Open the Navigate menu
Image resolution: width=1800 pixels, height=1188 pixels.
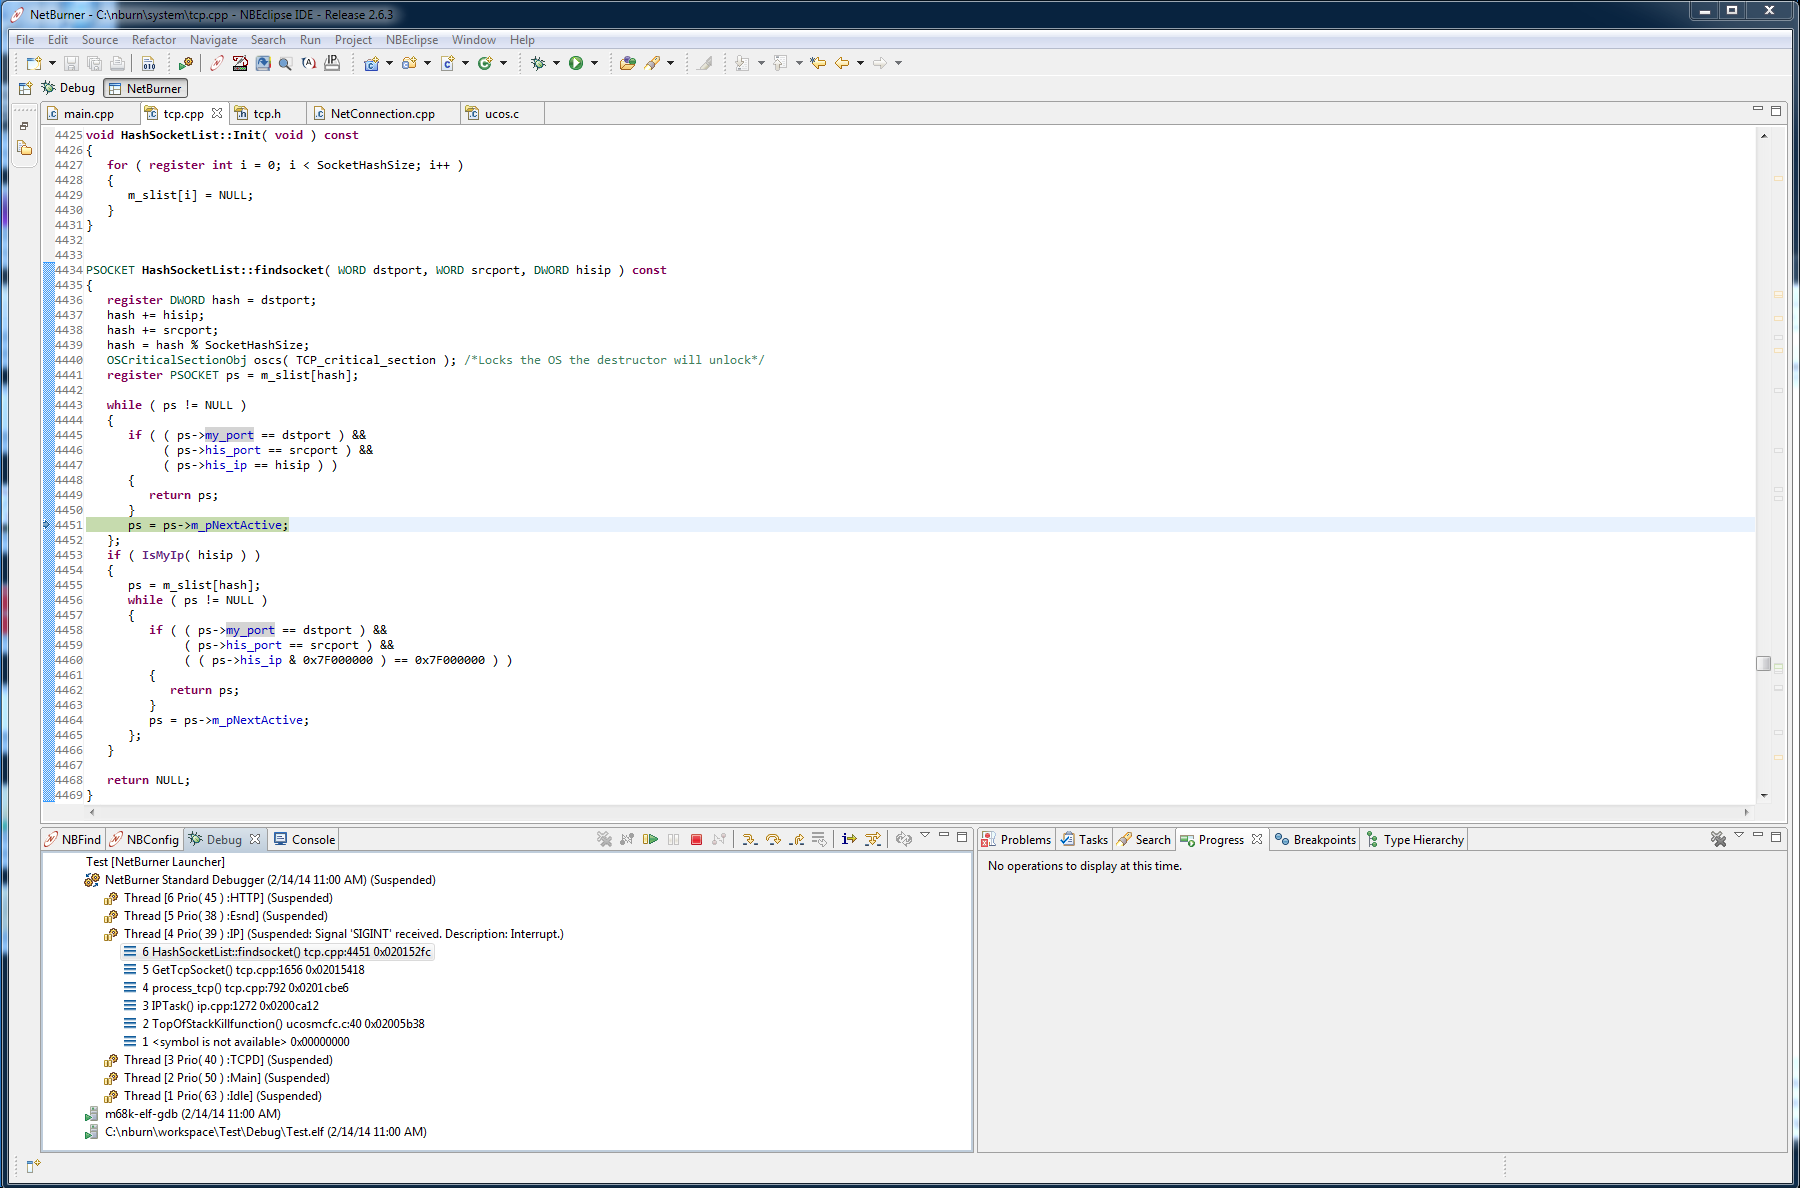213,40
